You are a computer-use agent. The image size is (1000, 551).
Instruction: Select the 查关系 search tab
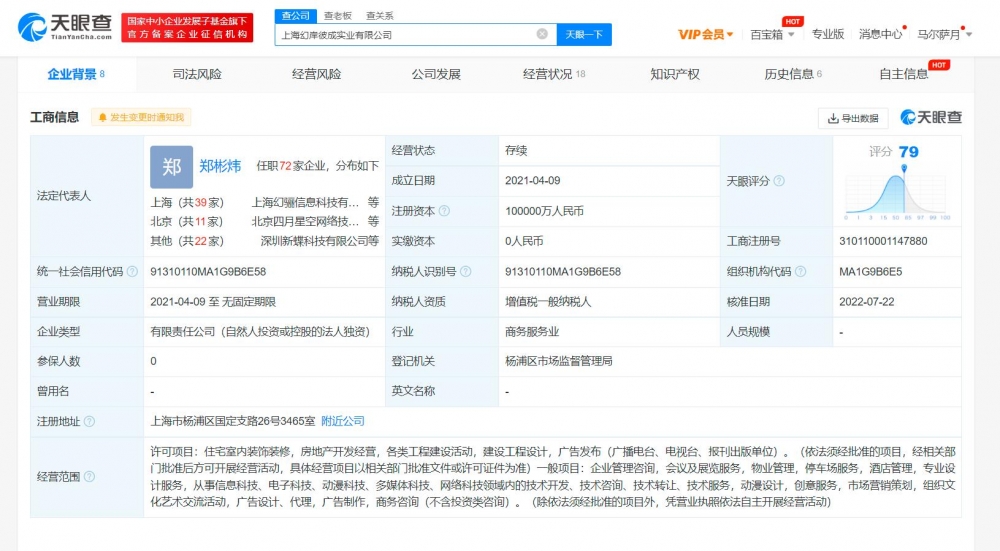(379, 15)
